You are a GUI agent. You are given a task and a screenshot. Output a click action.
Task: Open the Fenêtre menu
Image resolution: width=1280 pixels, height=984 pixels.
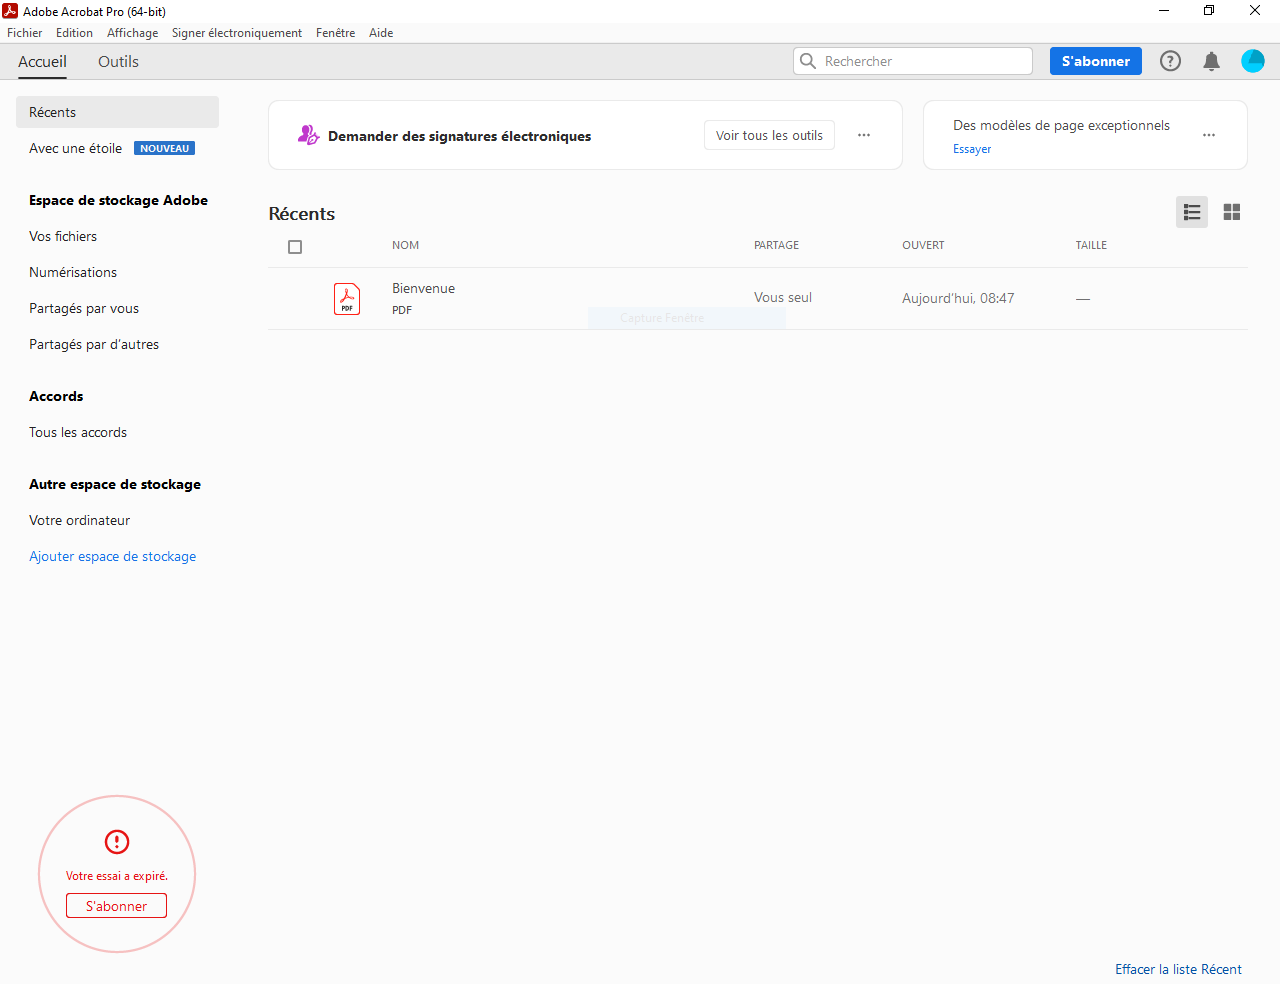pyautogui.click(x=336, y=33)
